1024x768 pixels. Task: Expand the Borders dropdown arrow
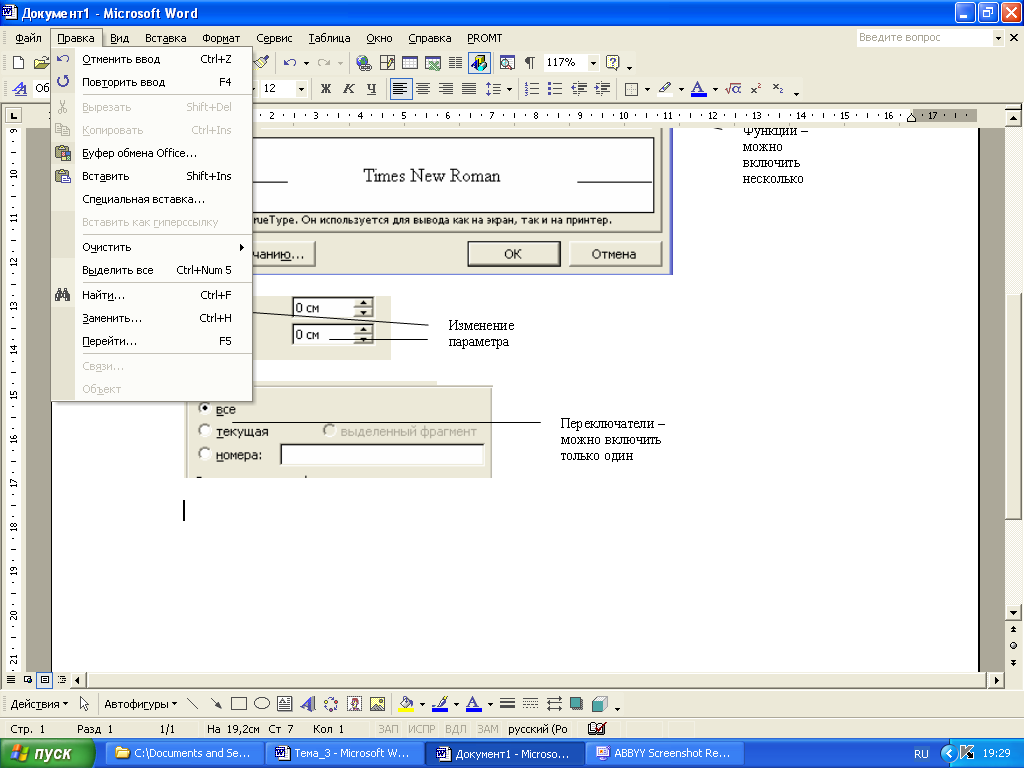click(647, 89)
